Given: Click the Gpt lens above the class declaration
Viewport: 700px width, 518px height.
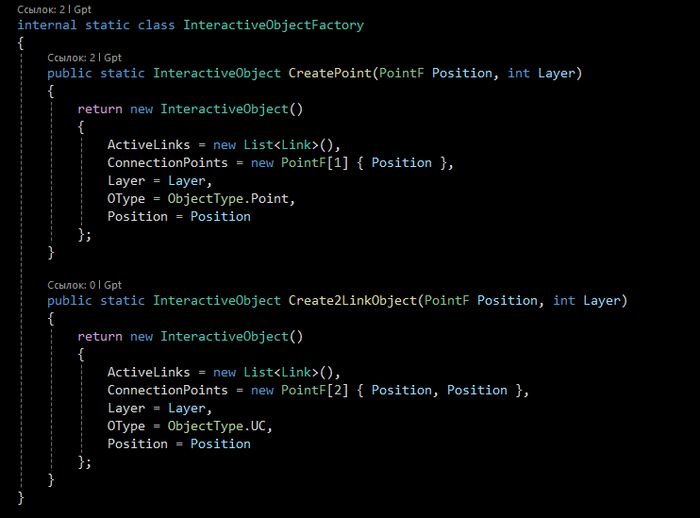Looking at the screenshot, I should coord(83,8).
